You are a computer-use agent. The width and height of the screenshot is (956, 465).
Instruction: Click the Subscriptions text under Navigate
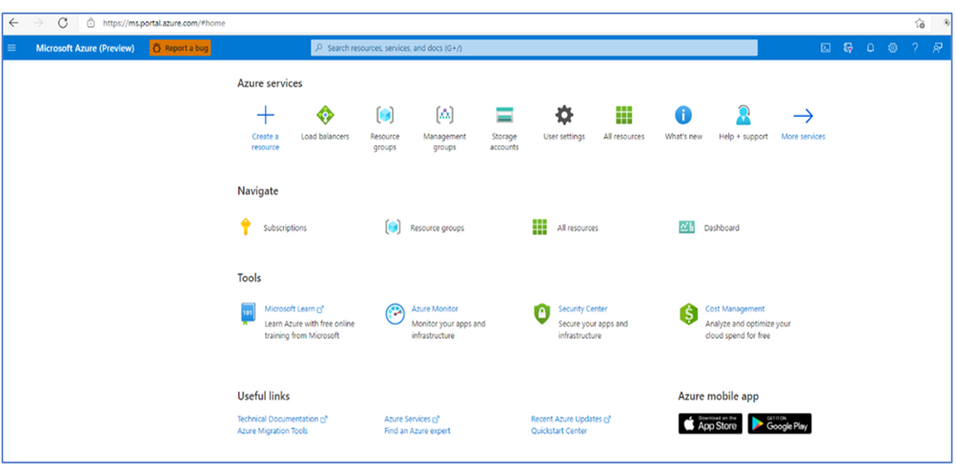click(285, 228)
